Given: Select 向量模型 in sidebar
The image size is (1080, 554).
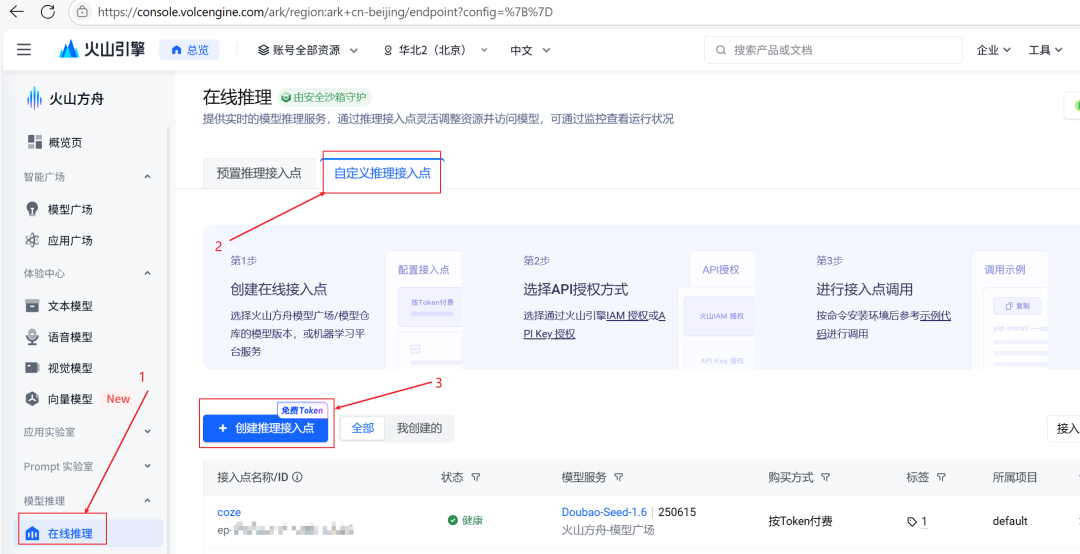Looking at the screenshot, I should 70,399.
